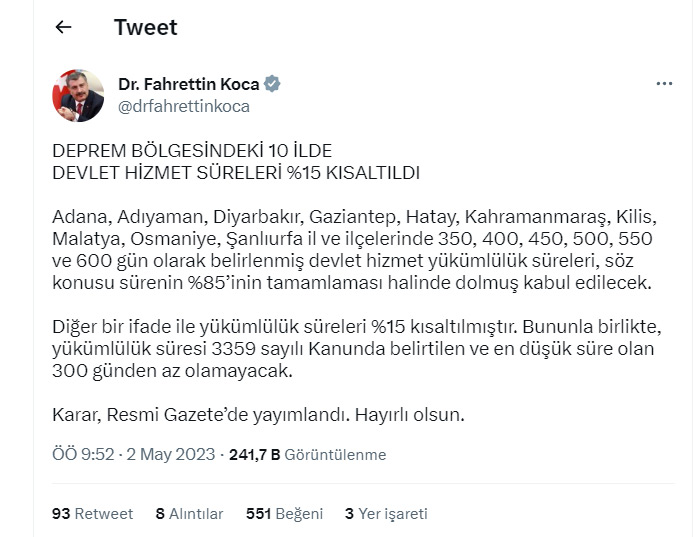Viewport: 693px width, 537px height.
Task: Open the three-dot more options menu
Action: click(664, 84)
